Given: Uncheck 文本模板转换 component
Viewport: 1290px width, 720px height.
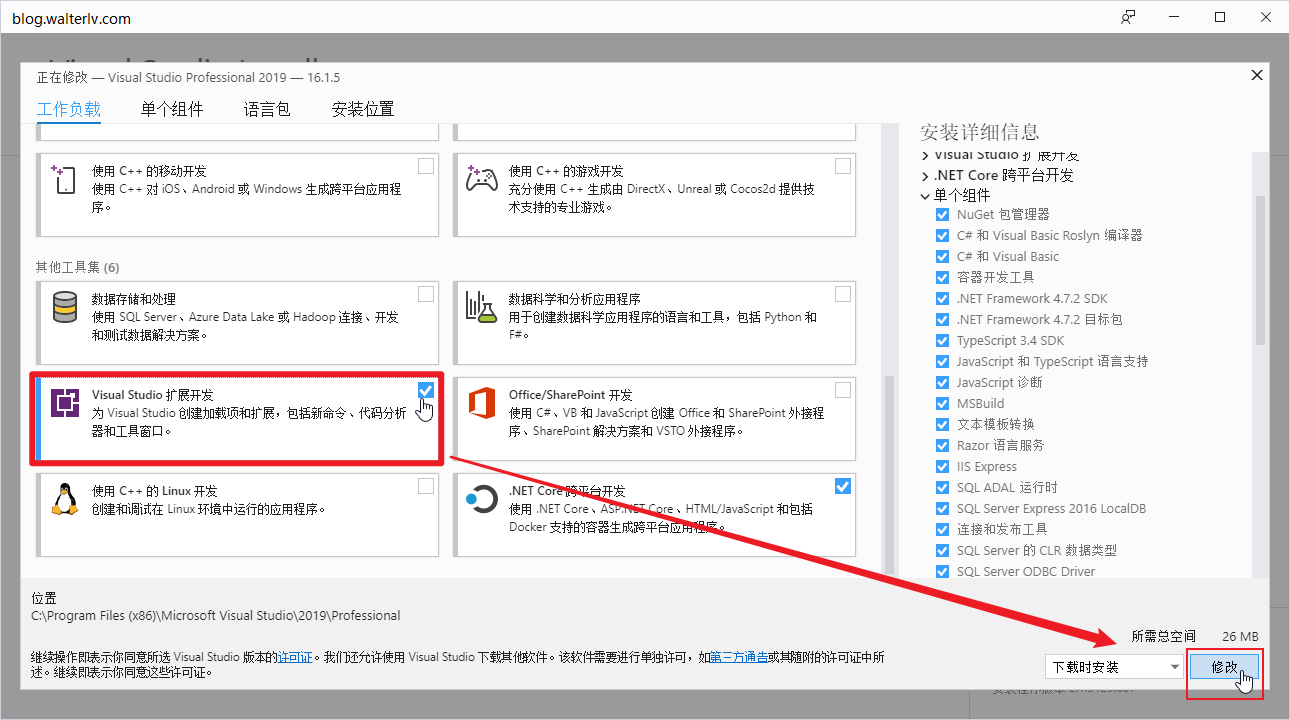Looking at the screenshot, I should click(942, 425).
